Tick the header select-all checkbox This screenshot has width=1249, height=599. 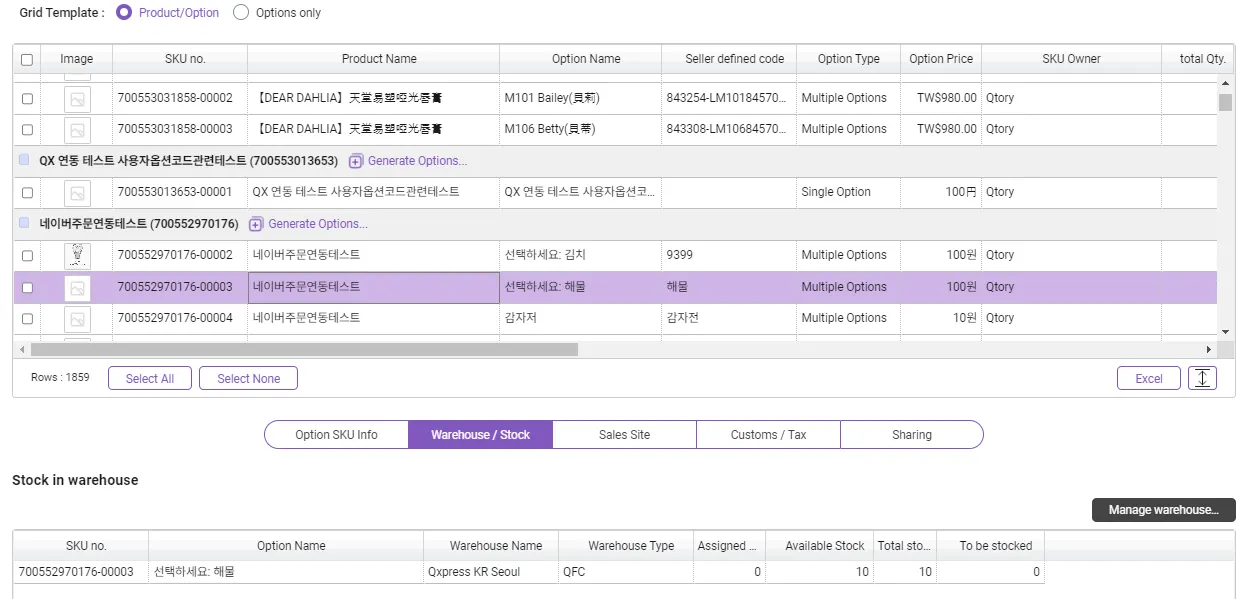click(27, 59)
